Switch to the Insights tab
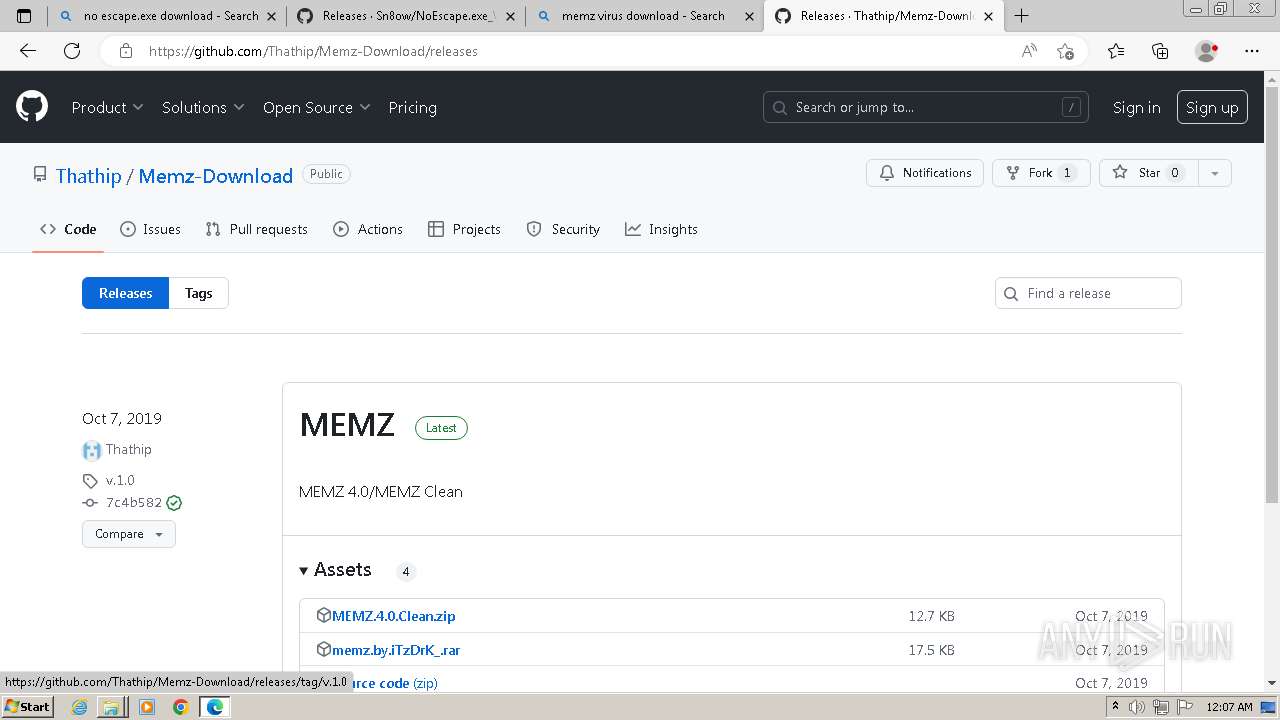 coord(661,229)
